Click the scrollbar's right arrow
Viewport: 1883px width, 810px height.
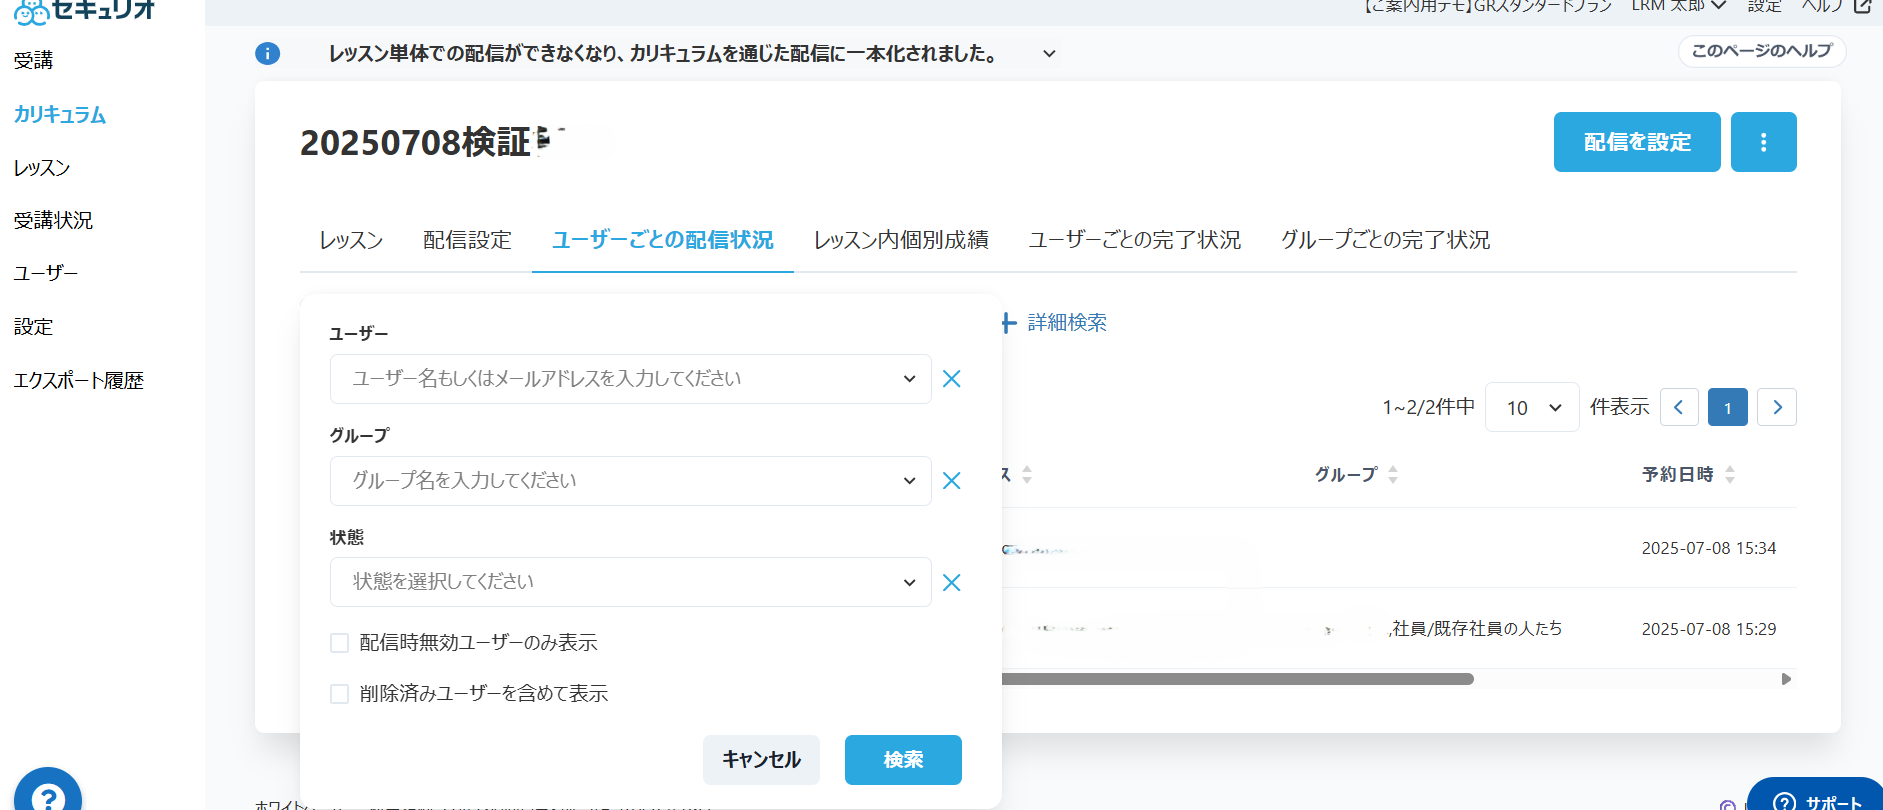[1786, 679]
